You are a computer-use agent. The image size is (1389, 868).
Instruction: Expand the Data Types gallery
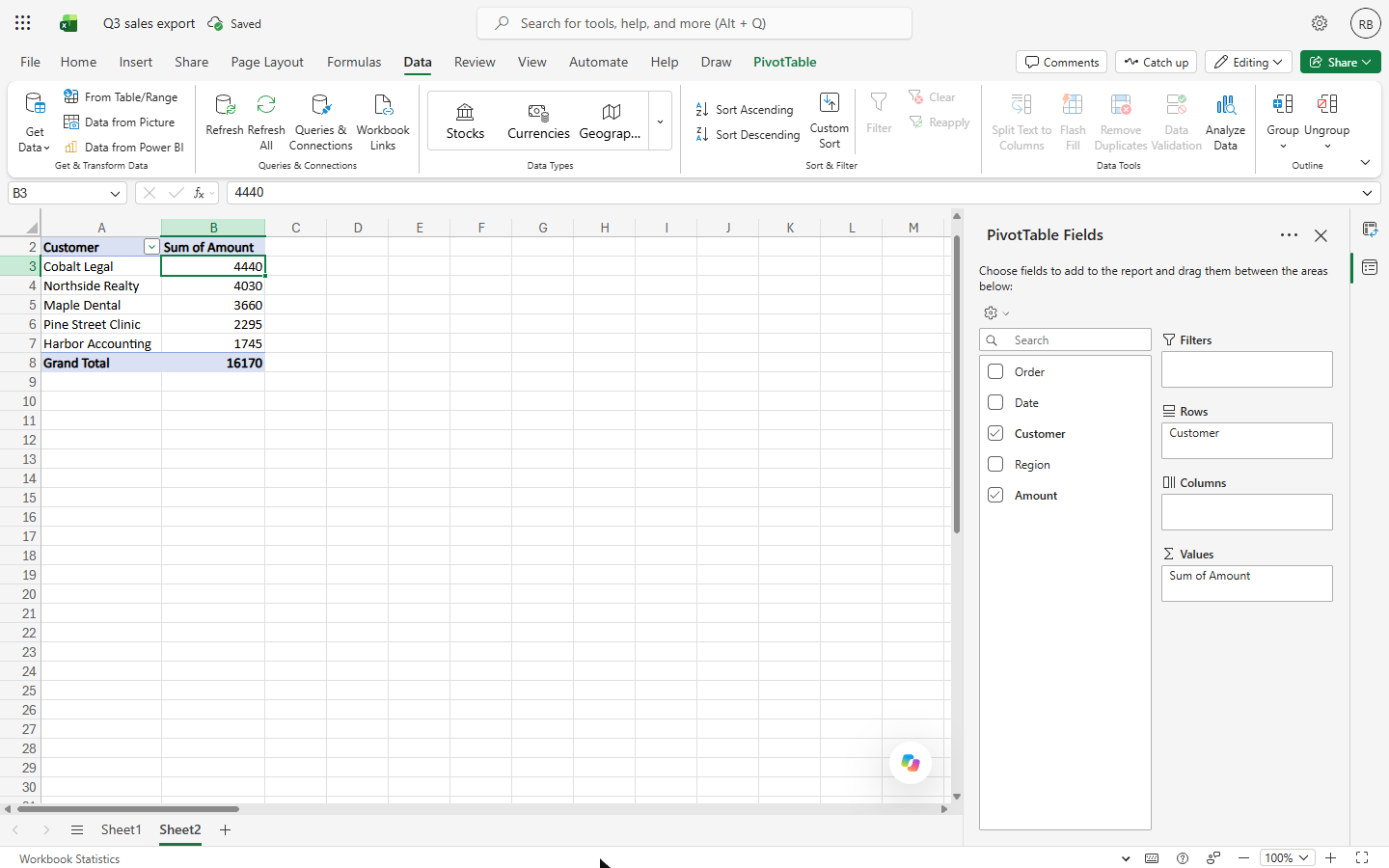click(x=660, y=121)
